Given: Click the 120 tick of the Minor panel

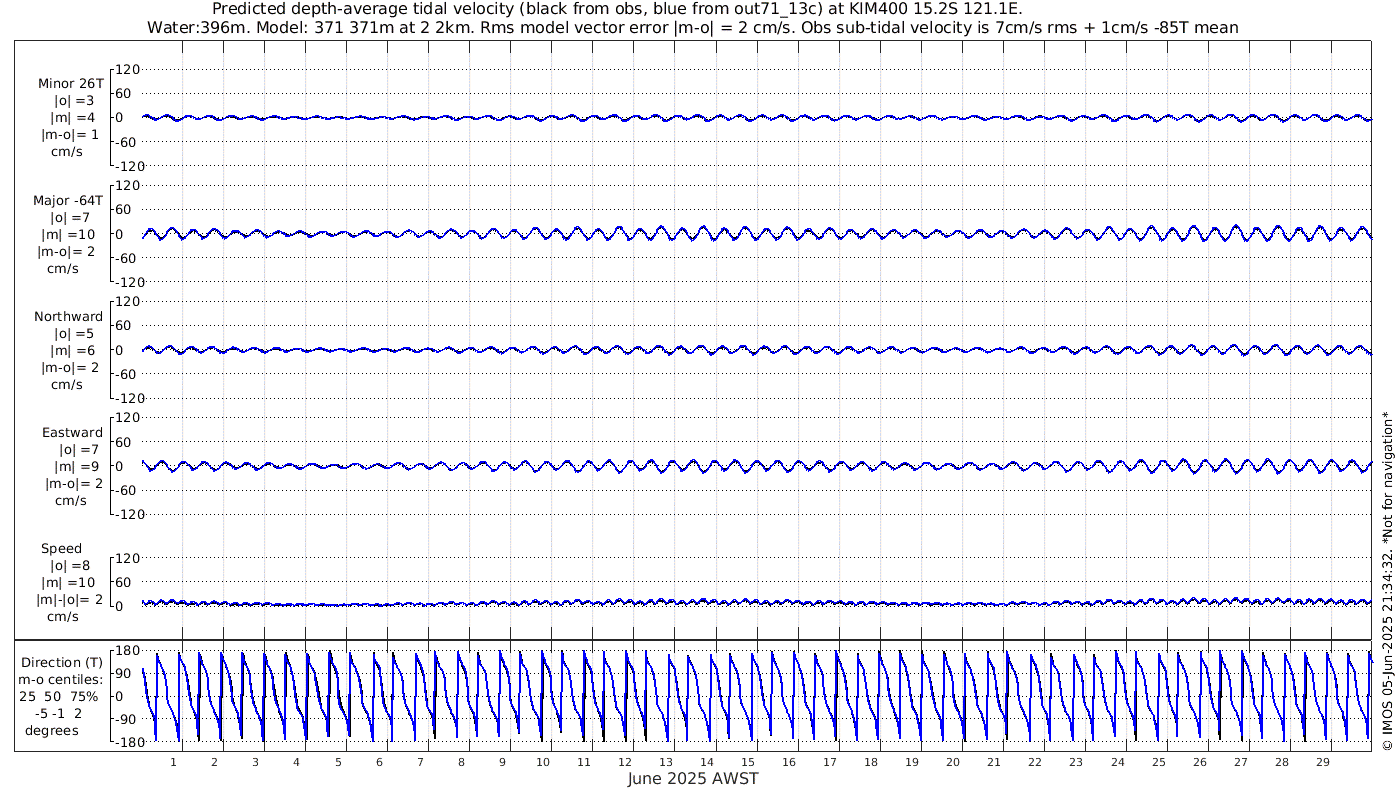Looking at the screenshot, I should (128, 70).
